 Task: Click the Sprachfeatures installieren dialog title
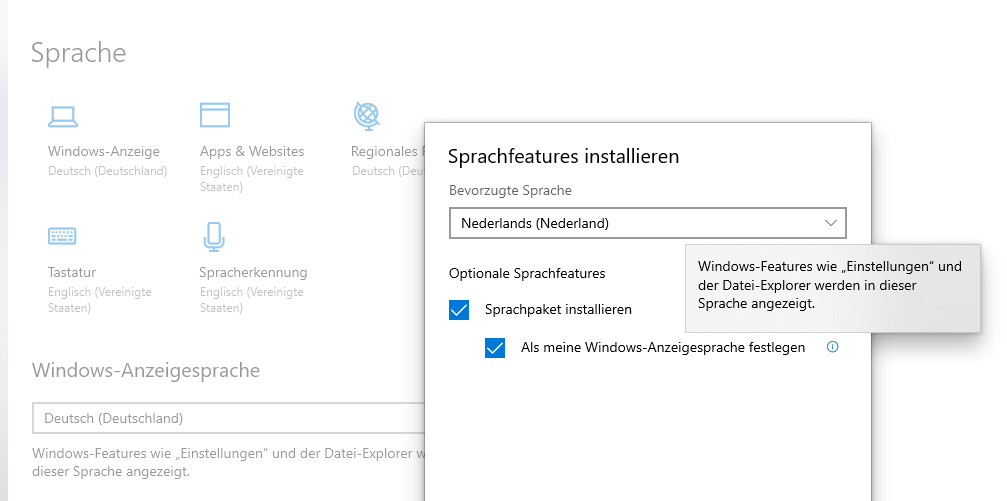tap(563, 156)
